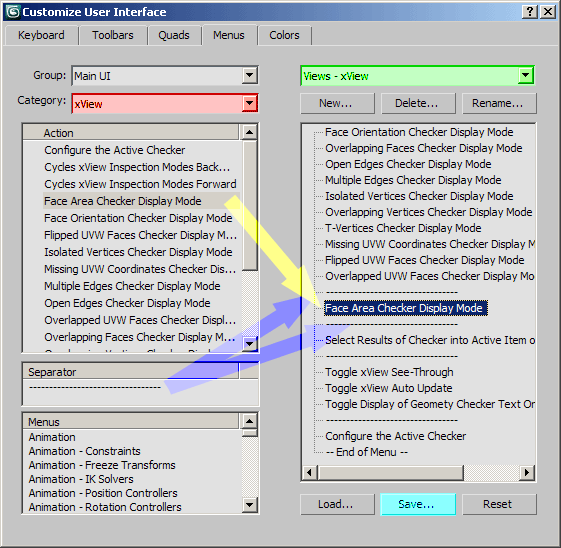Click right menu tree scroll right arrow

[x=527, y=473]
